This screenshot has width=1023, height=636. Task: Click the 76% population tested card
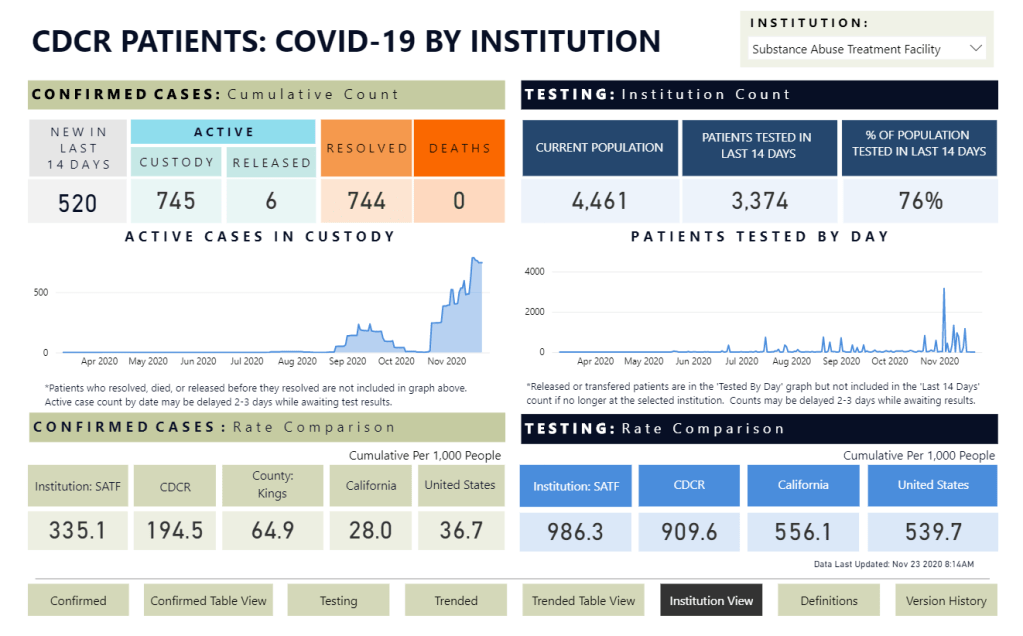tap(920, 201)
